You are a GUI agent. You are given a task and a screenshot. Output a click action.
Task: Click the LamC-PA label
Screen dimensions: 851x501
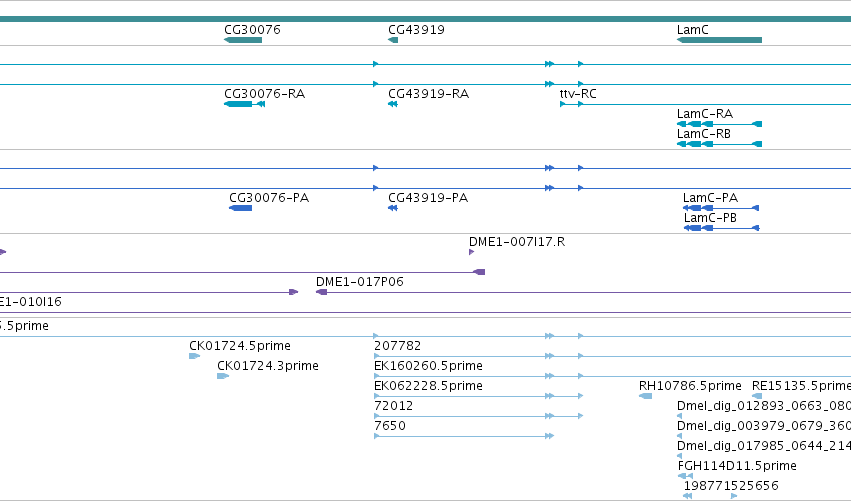[x=710, y=198]
